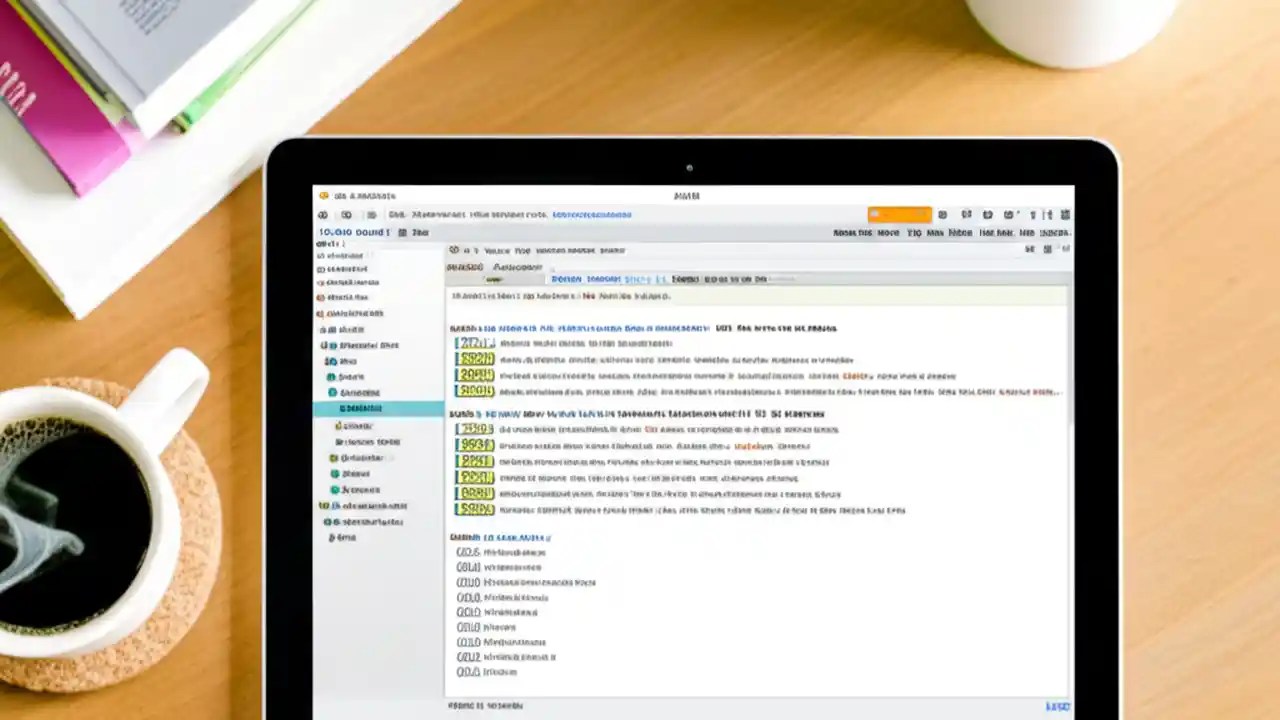Viewport: 1280px width, 720px height.
Task: Open the Move tool icon in the top toolbar
Action: pyautogui.click(x=888, y=232)
